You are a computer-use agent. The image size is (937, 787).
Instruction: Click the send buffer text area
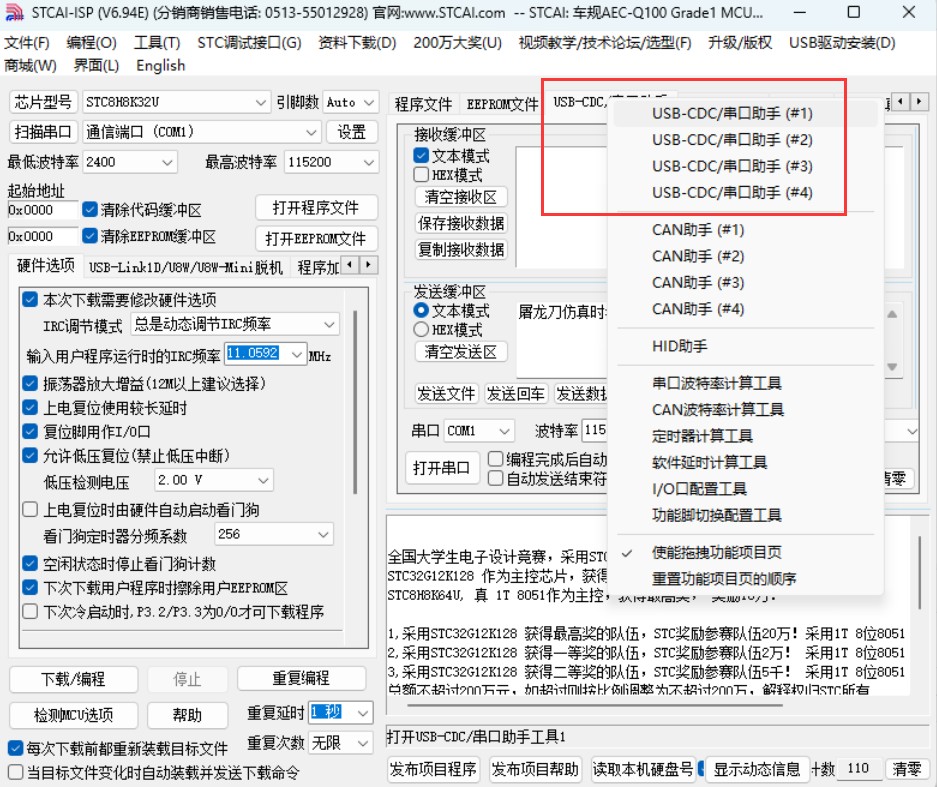tap(562, 339)
